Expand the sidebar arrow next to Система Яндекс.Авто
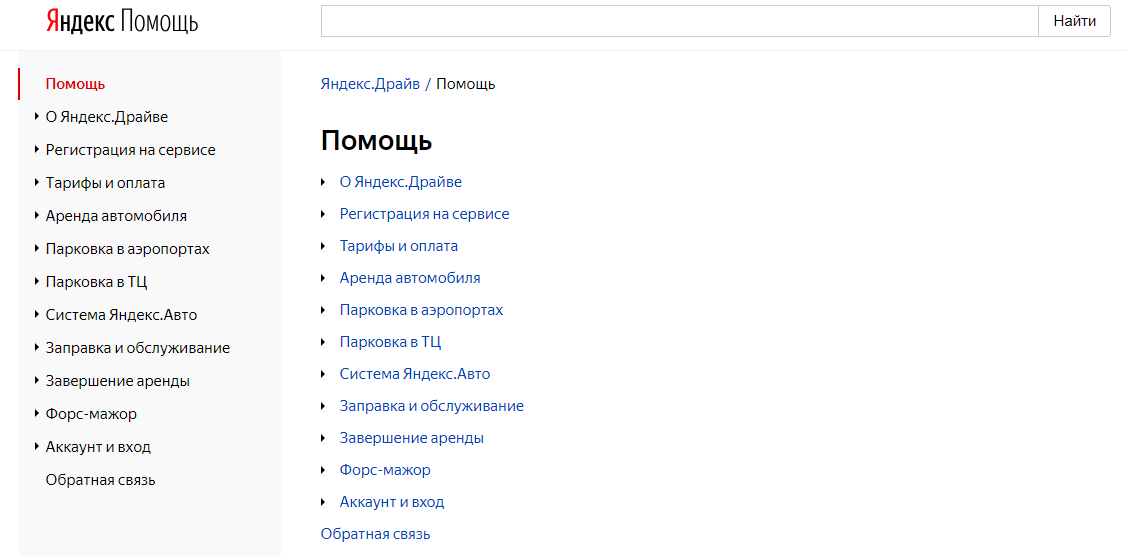Viewport: 1127px width, 556px height. [37, 315]
